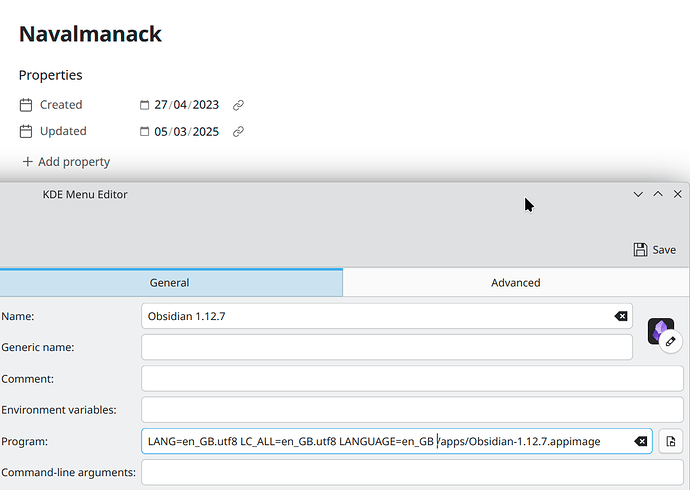Click the Updated property type icon
The image size is (690, 490).
click(26, 132)
